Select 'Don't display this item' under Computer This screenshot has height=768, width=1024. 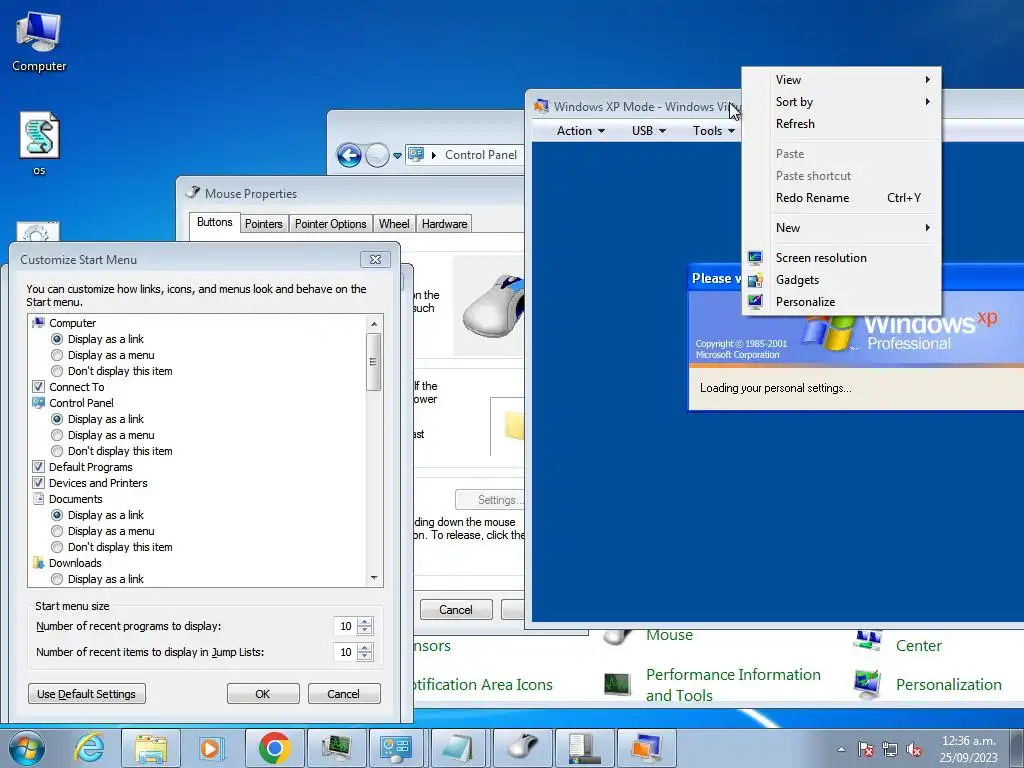(57, 371)
